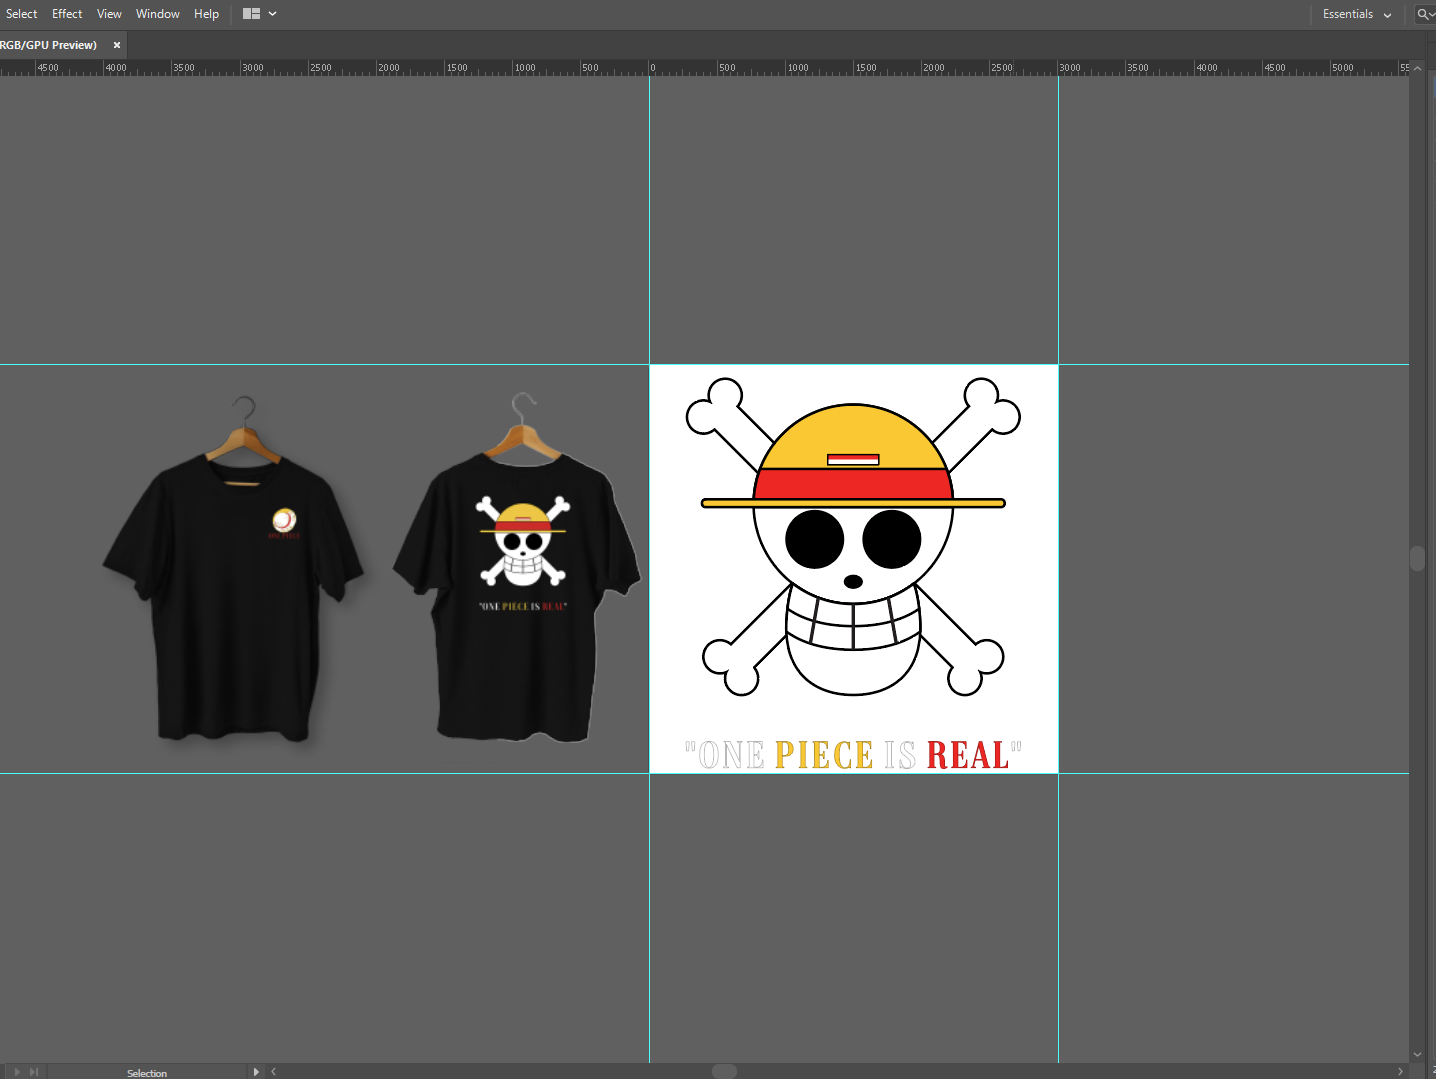Viewport: 1436px width, 1079px height.
Task: Click the search magnifier icon
Action: [1423, 14]
